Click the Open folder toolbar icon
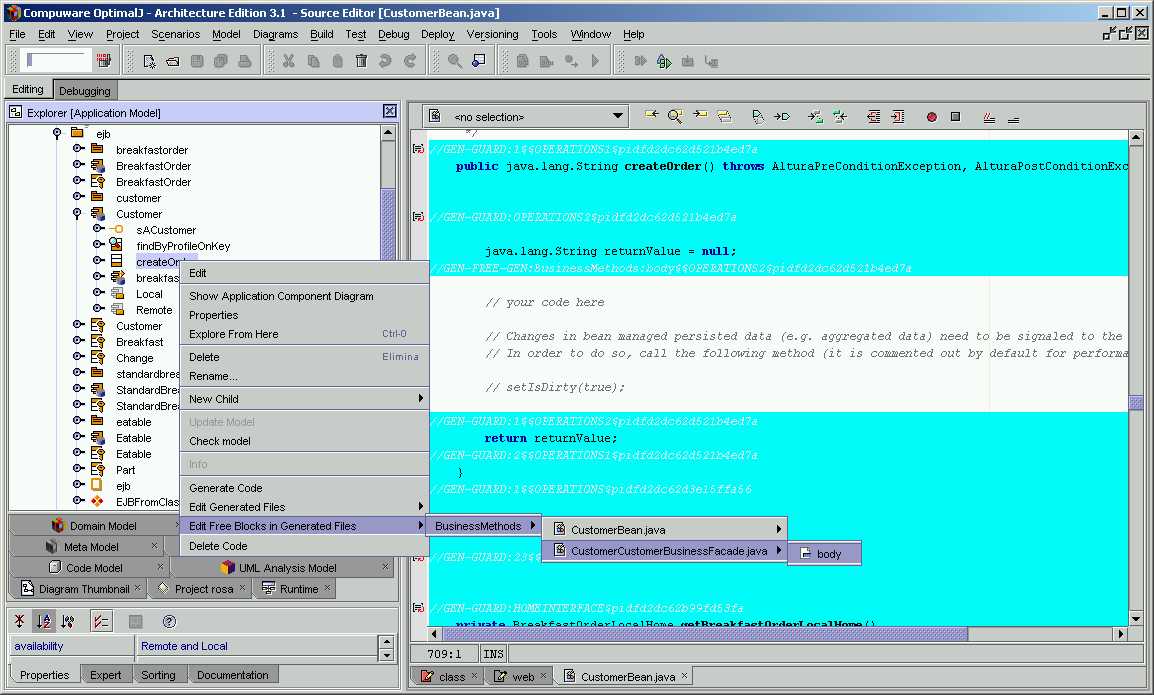The height and width of the screenshot is (695, 1154). tap(173, 62)
